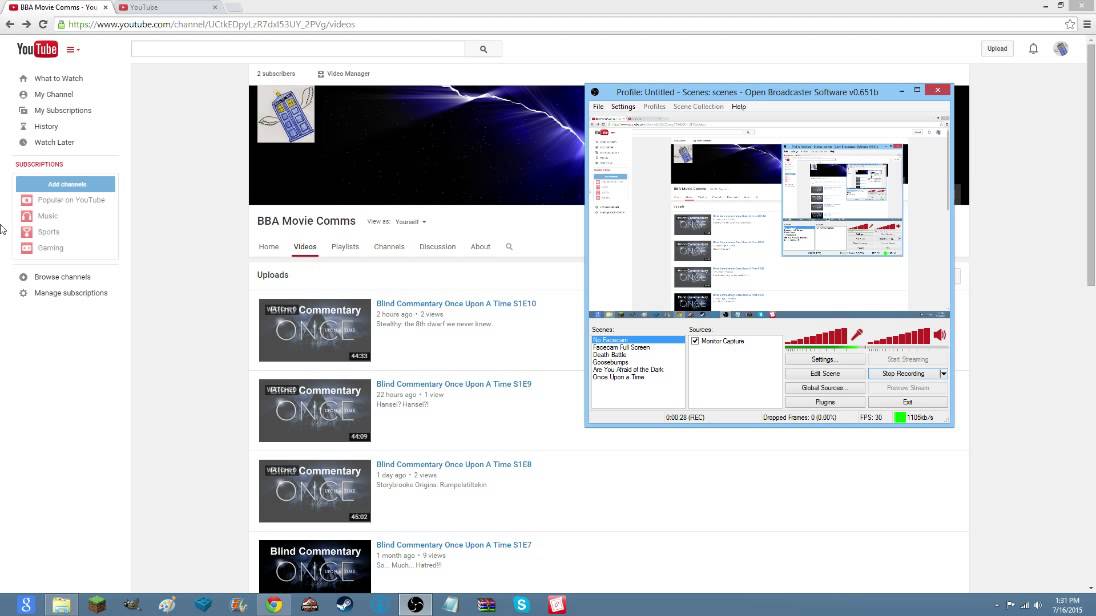The height and width of the screenshot is (616, 1096).
Task: Open the Help menu in OBS
Action: coord(739,107)
